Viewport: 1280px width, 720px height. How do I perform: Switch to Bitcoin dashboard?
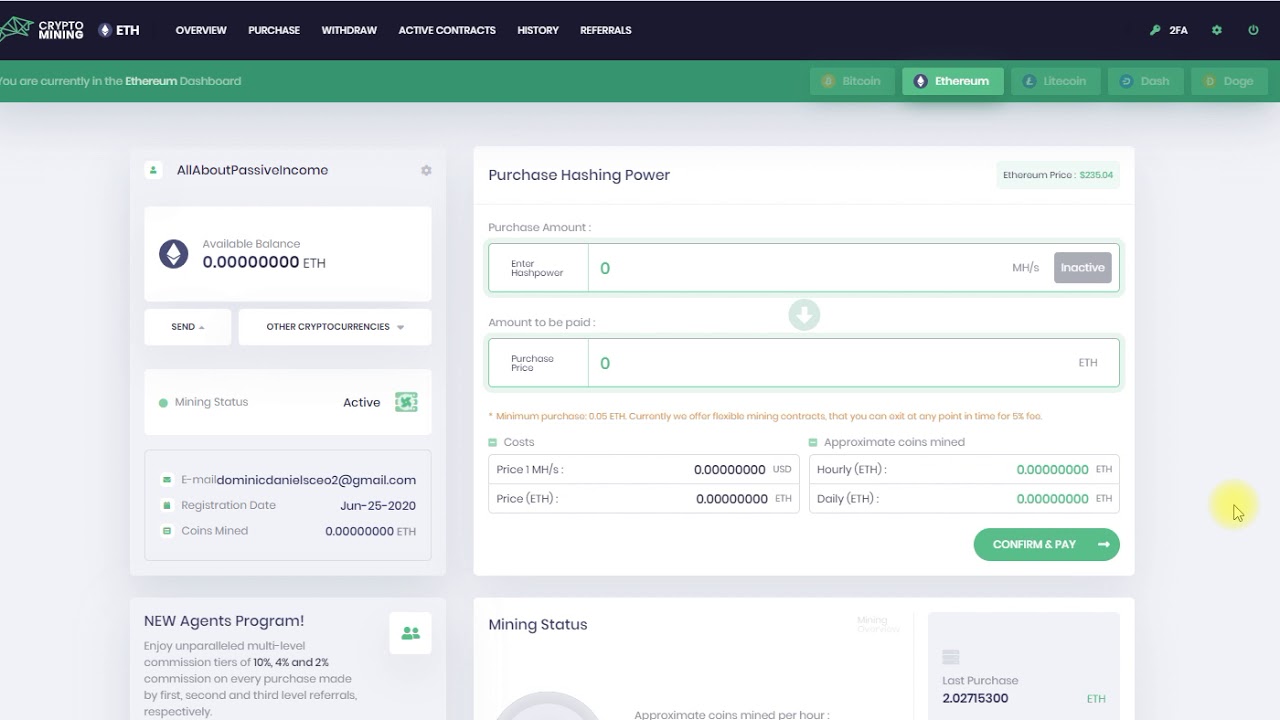click(x=852, y=81)
